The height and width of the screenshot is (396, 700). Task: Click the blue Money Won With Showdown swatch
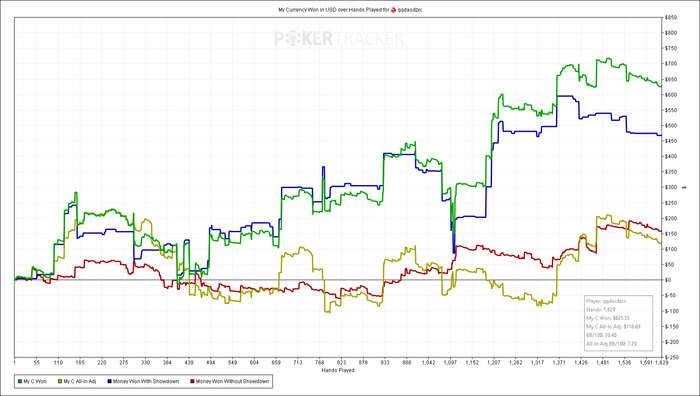pos(109,381)
